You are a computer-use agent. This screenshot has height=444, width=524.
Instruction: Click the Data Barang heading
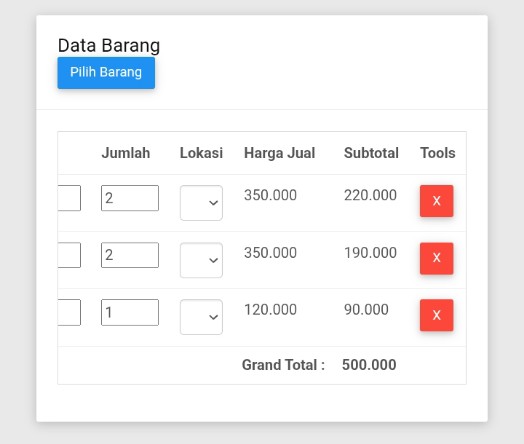[109, 45]
